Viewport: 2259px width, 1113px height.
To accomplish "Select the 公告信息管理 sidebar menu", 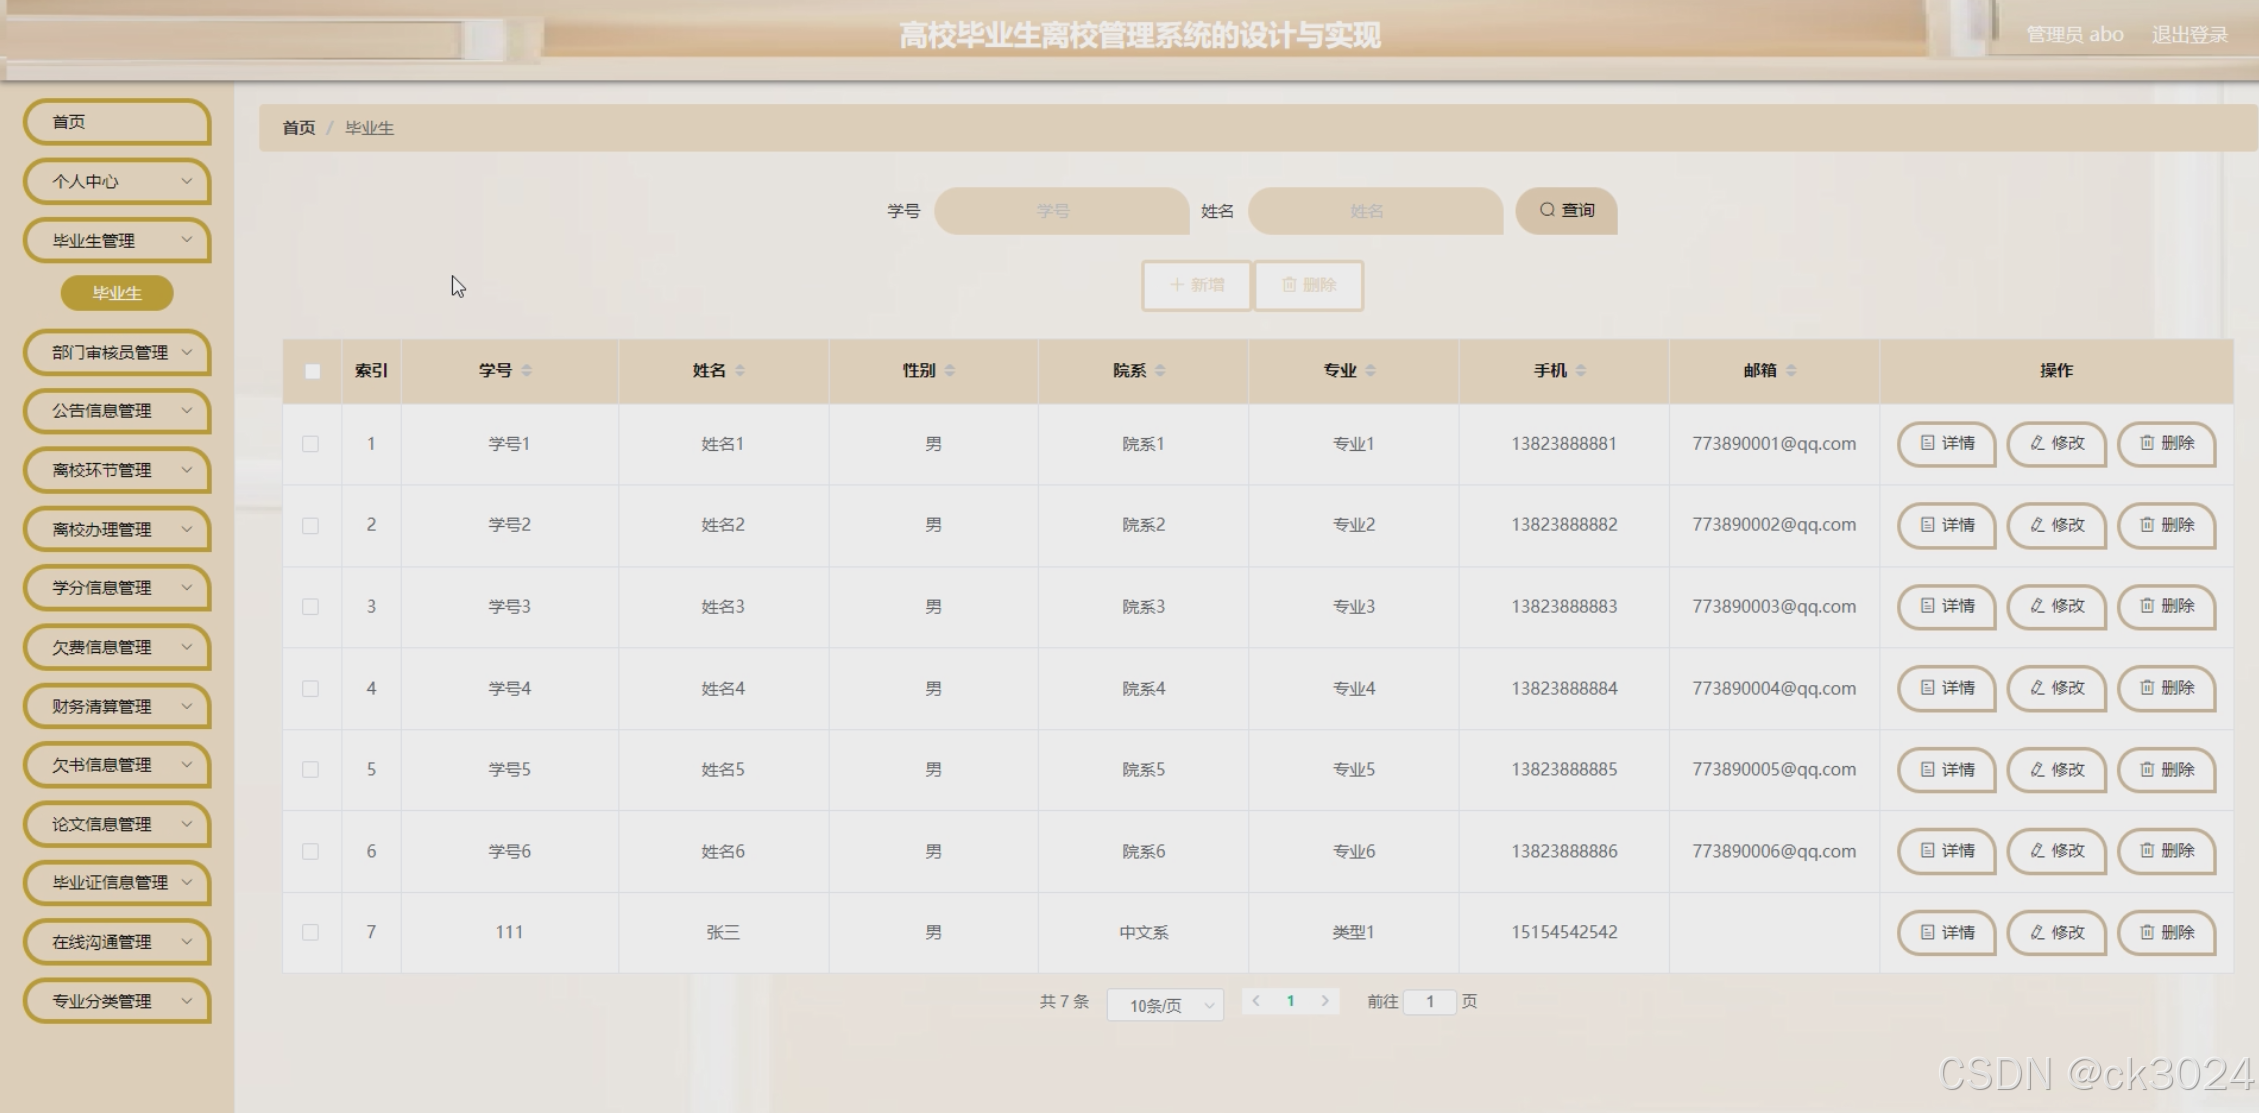I will click(116, 410).
